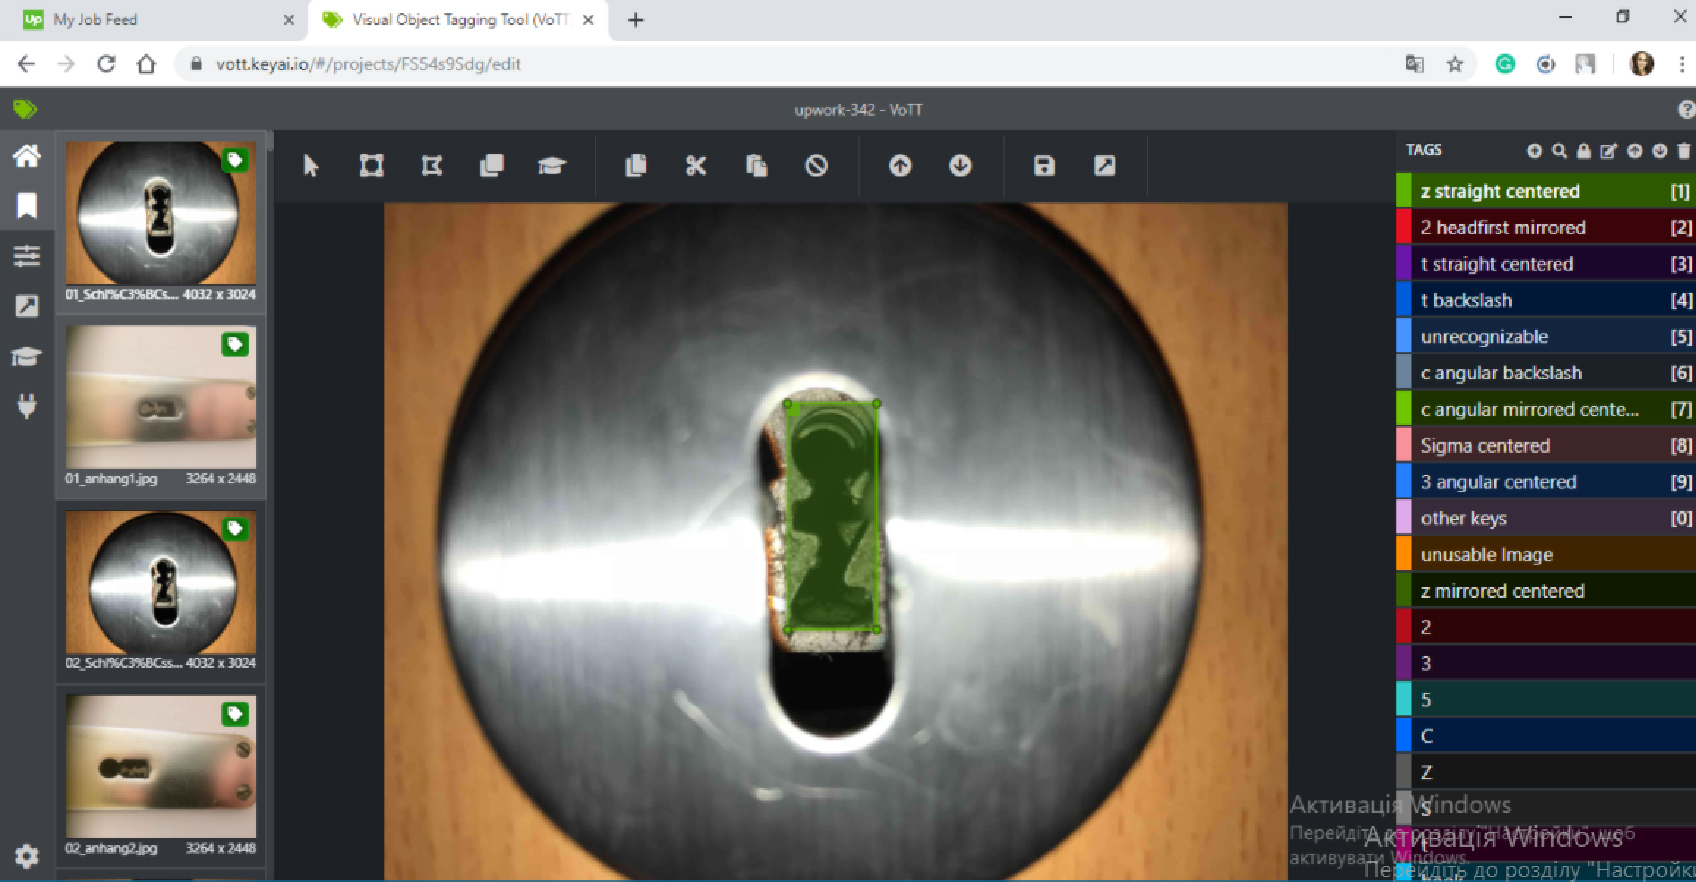Apply the 'Sigma centered' tag
Viewport: 1696px width, 882px height.
[1485, 446]
